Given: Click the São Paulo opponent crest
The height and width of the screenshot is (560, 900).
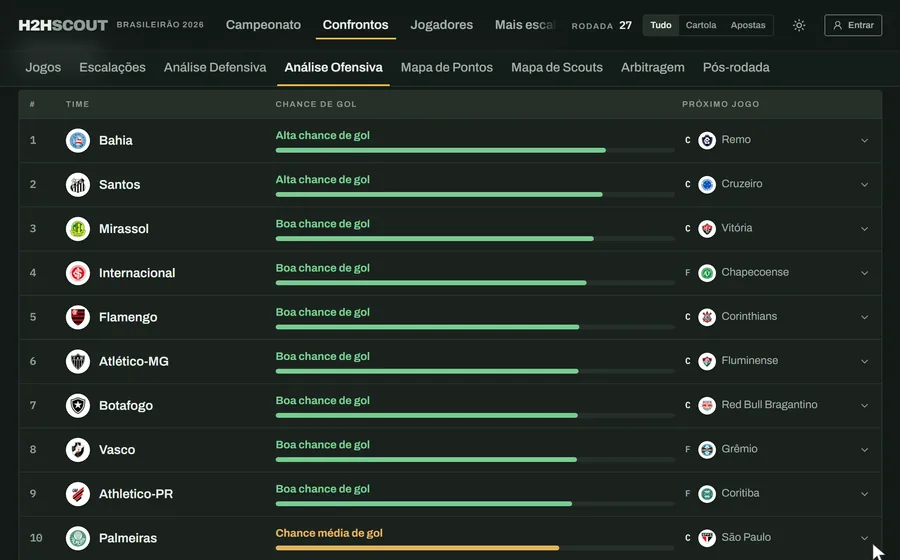Looking at the screenshot, I should [707, 538].
